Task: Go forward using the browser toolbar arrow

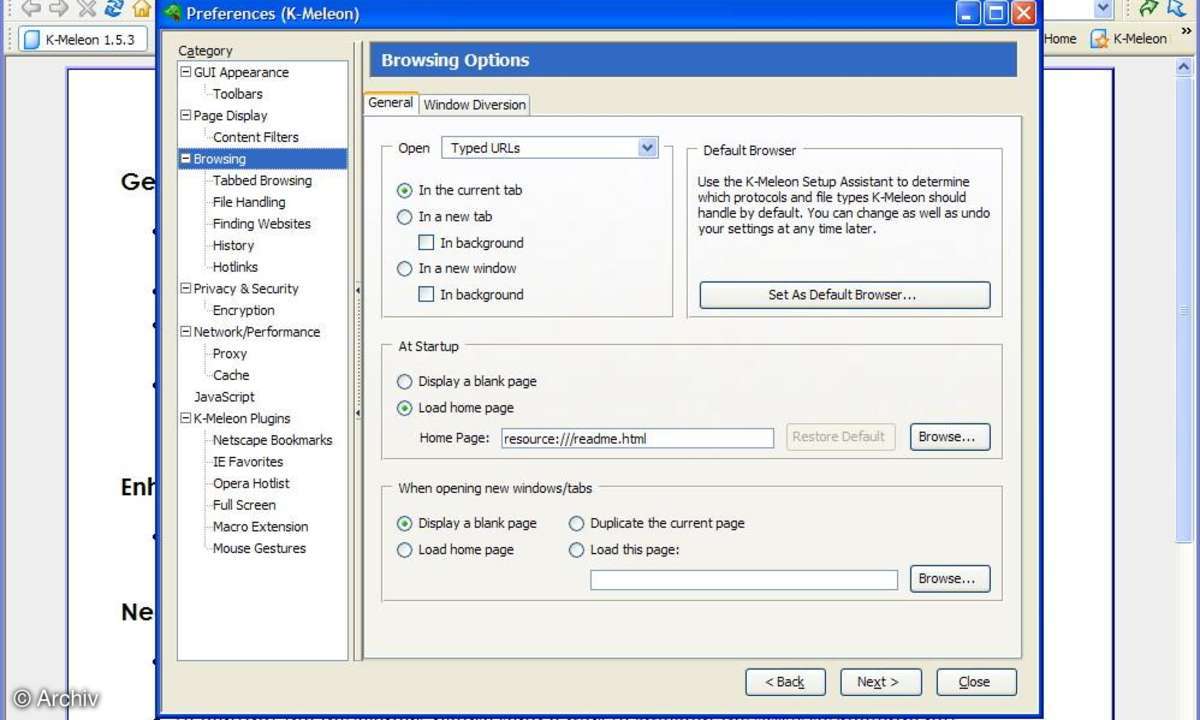Action: pos(59,9)
